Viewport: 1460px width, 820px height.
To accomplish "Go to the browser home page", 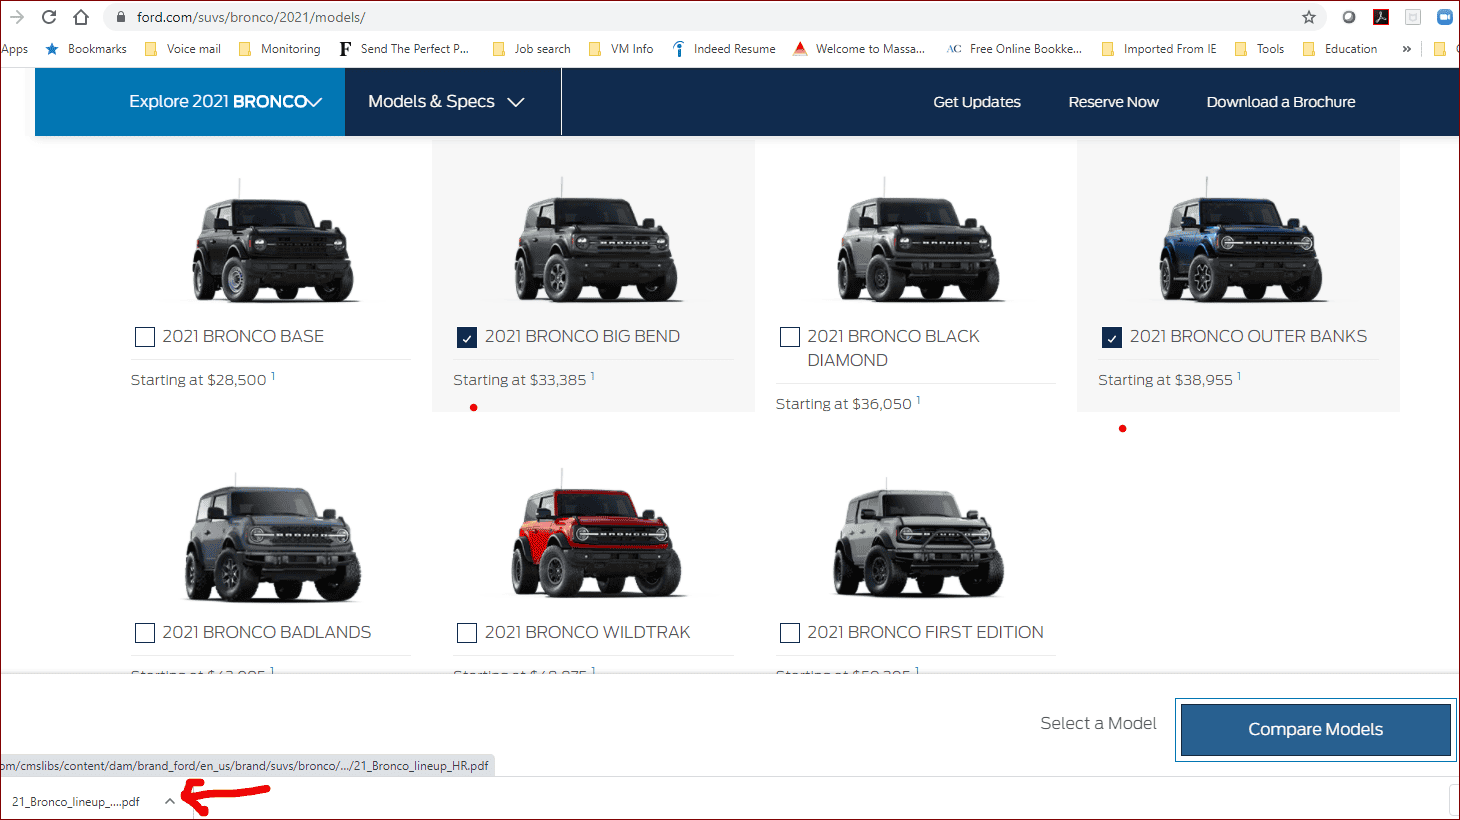I will point(81,17).
